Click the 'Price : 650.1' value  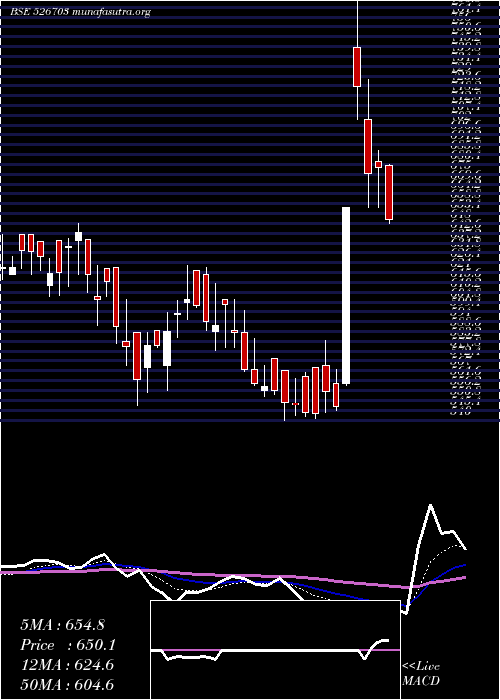point(68,645)
